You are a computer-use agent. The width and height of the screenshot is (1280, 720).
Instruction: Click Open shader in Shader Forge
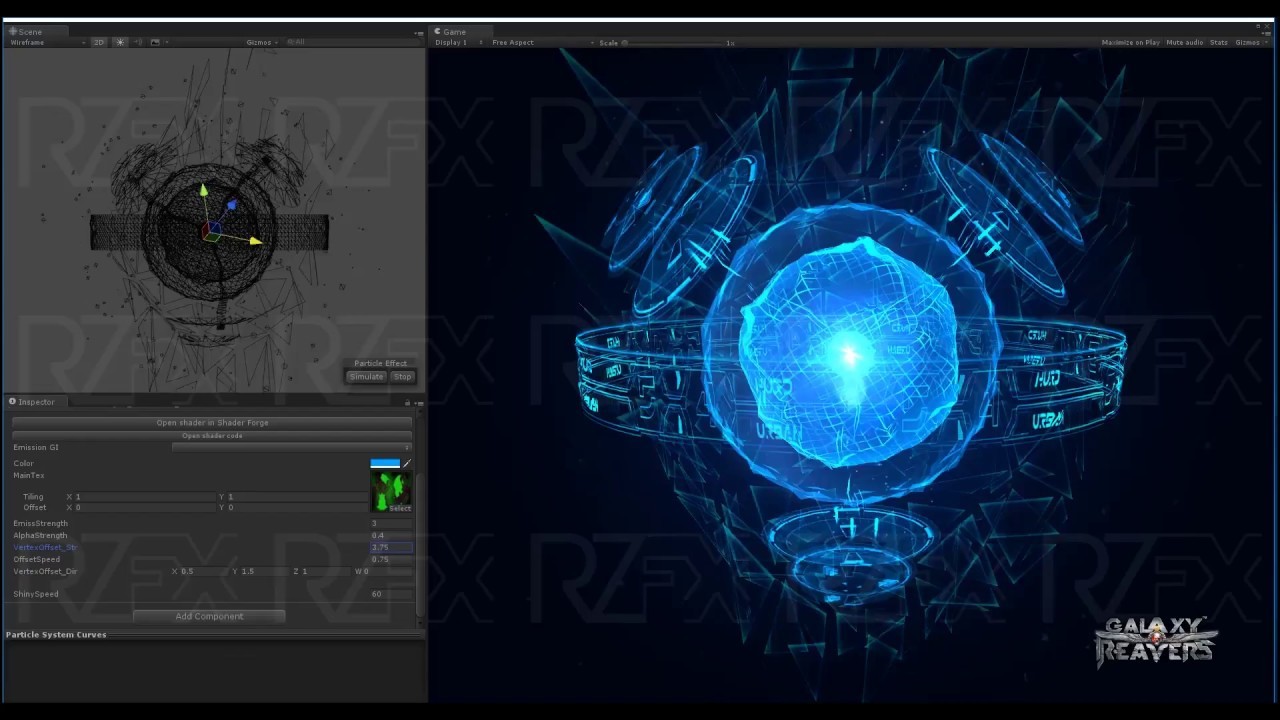212,422
